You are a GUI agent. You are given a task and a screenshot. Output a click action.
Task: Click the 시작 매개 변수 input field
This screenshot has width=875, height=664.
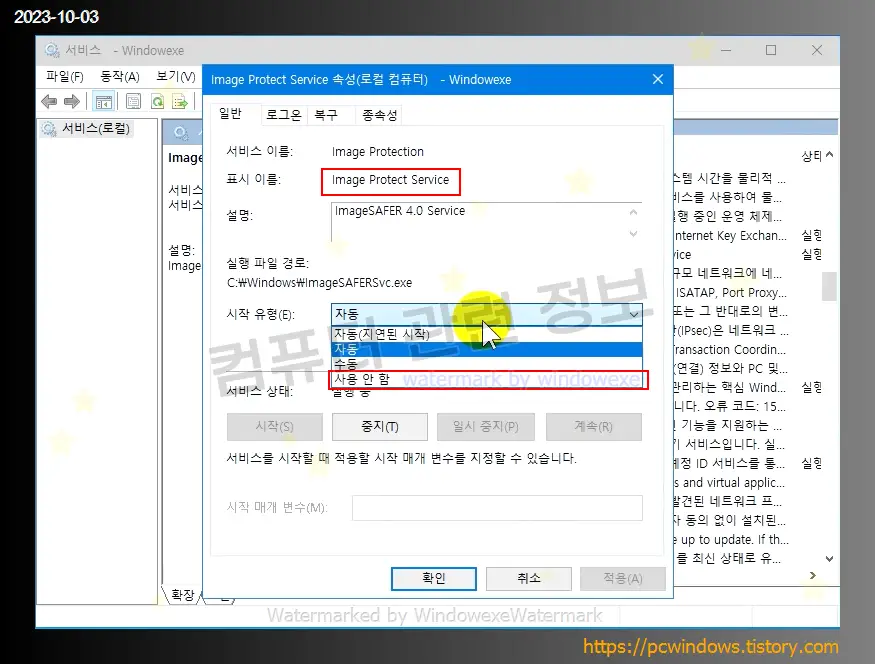[x=497, y=508]
